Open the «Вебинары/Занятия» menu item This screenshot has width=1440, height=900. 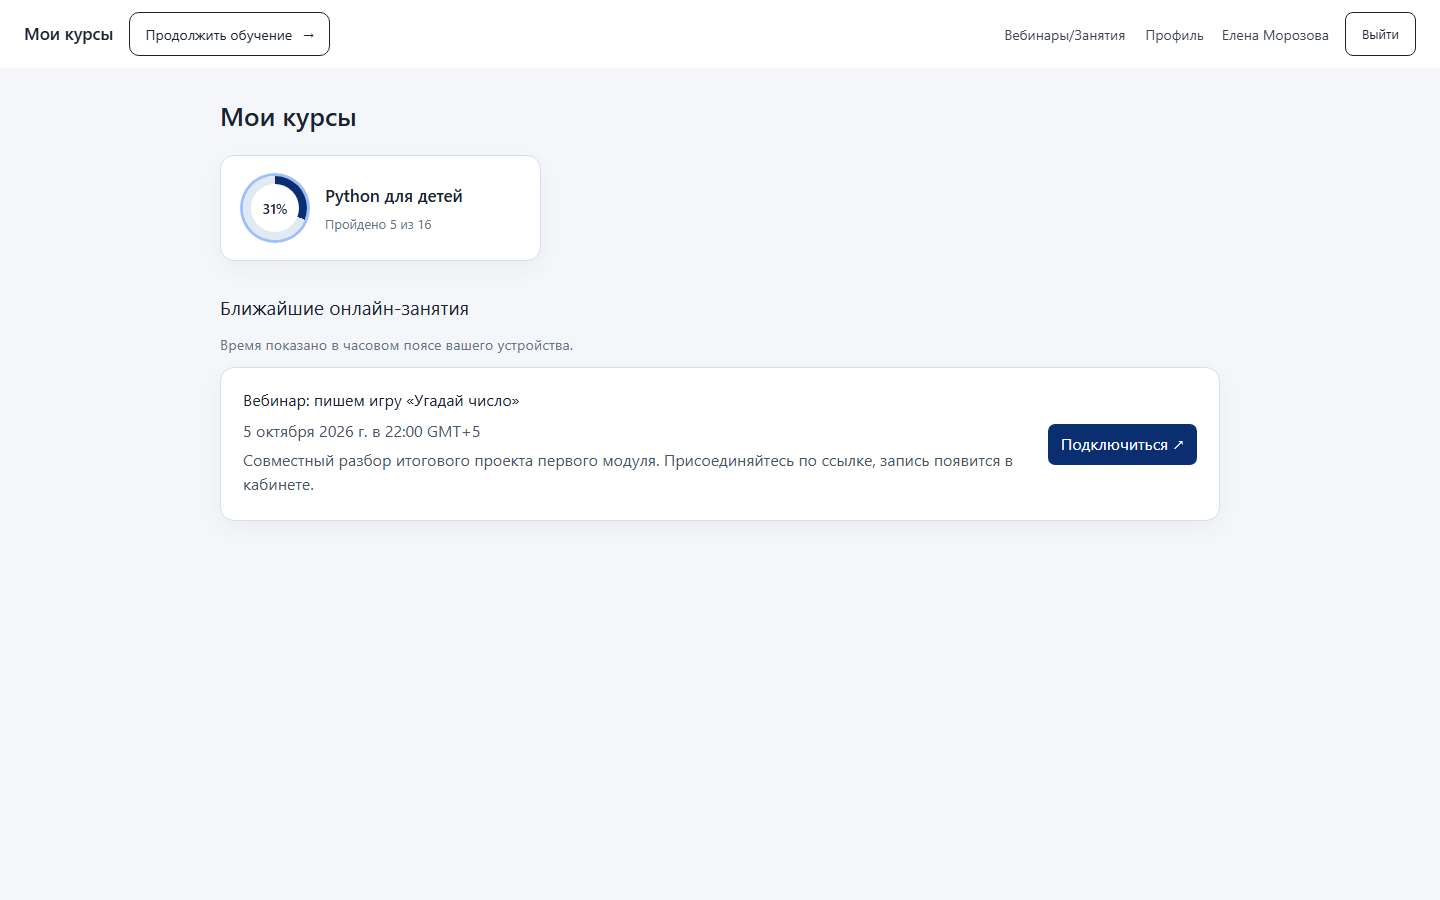[x=1064, y=35]
